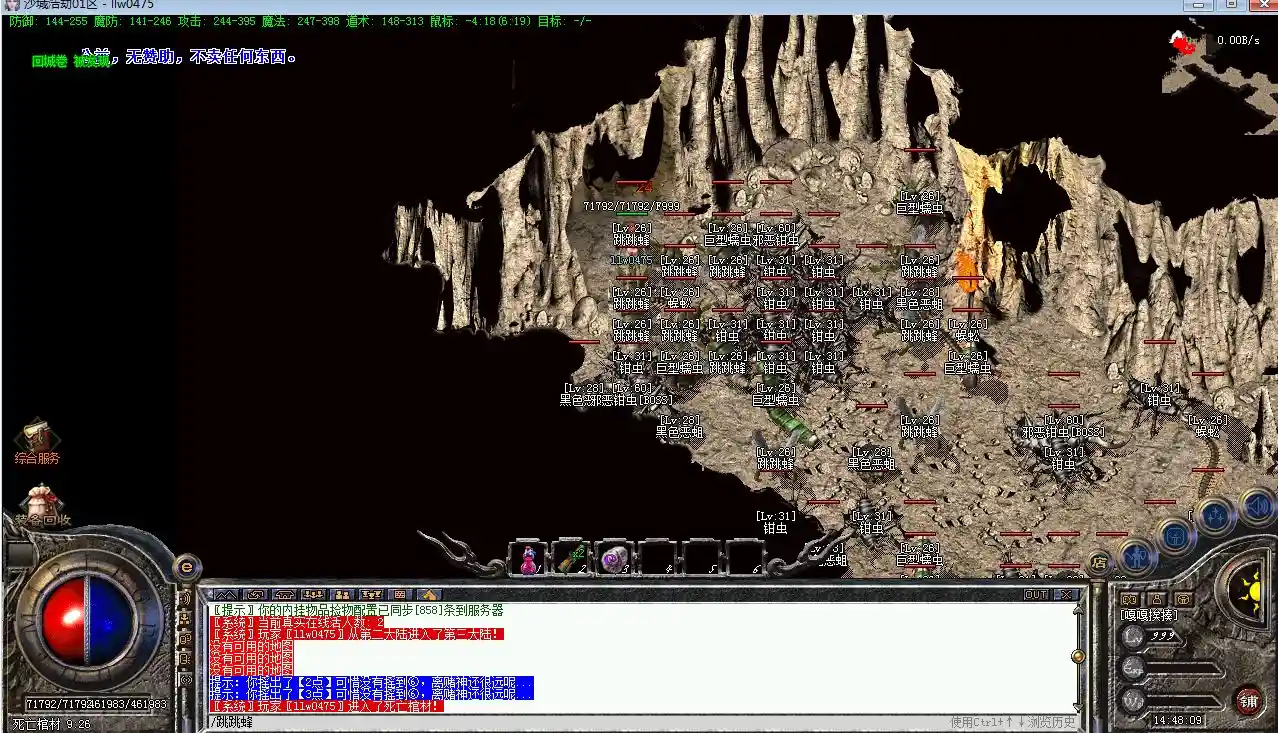The height and width of the screenshot is (733, 1278).
Task: Click the dice message with 【3点】
Action: tap(371, 694)
